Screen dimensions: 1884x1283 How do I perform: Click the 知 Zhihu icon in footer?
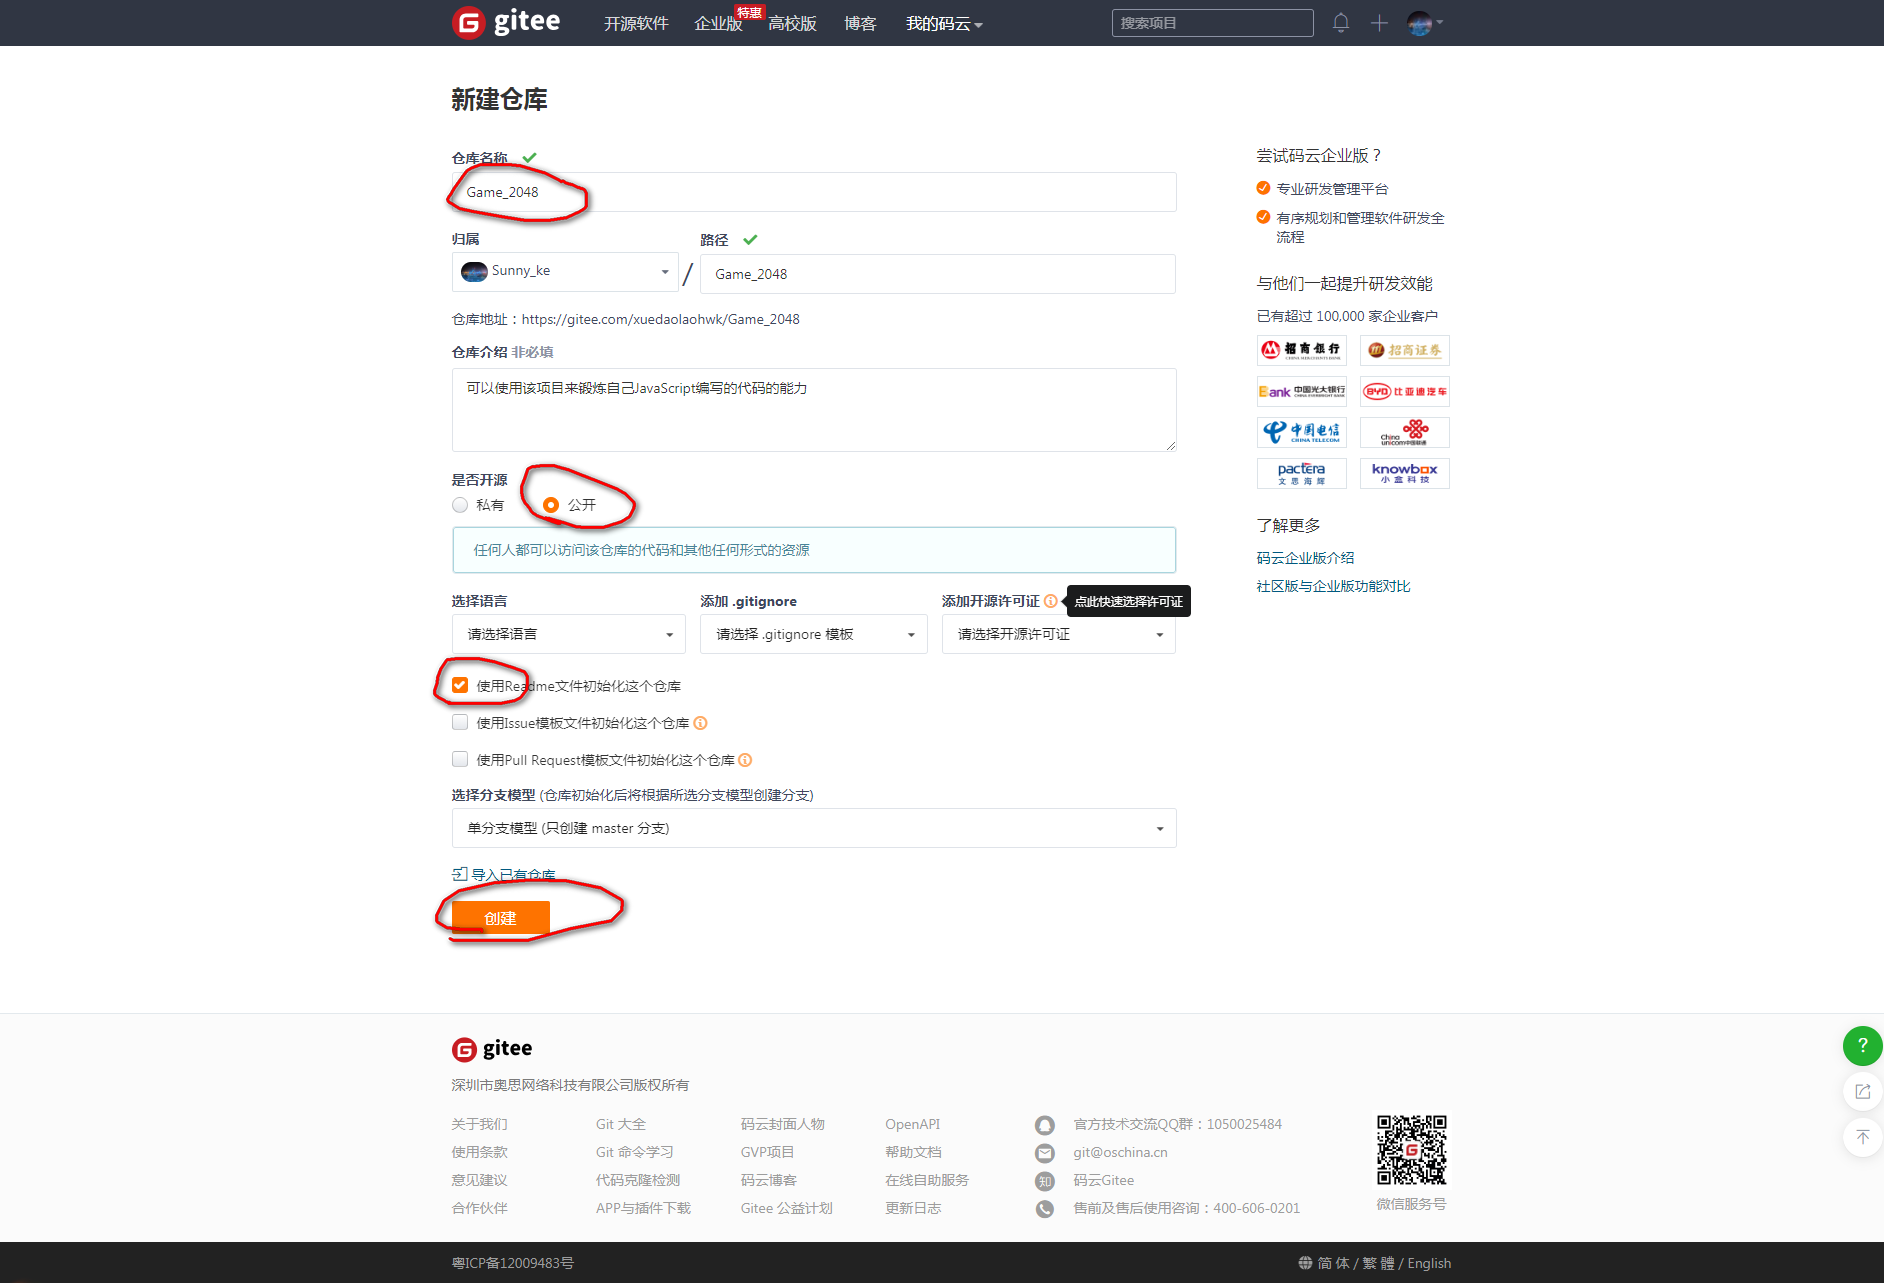[1045, 1181]
